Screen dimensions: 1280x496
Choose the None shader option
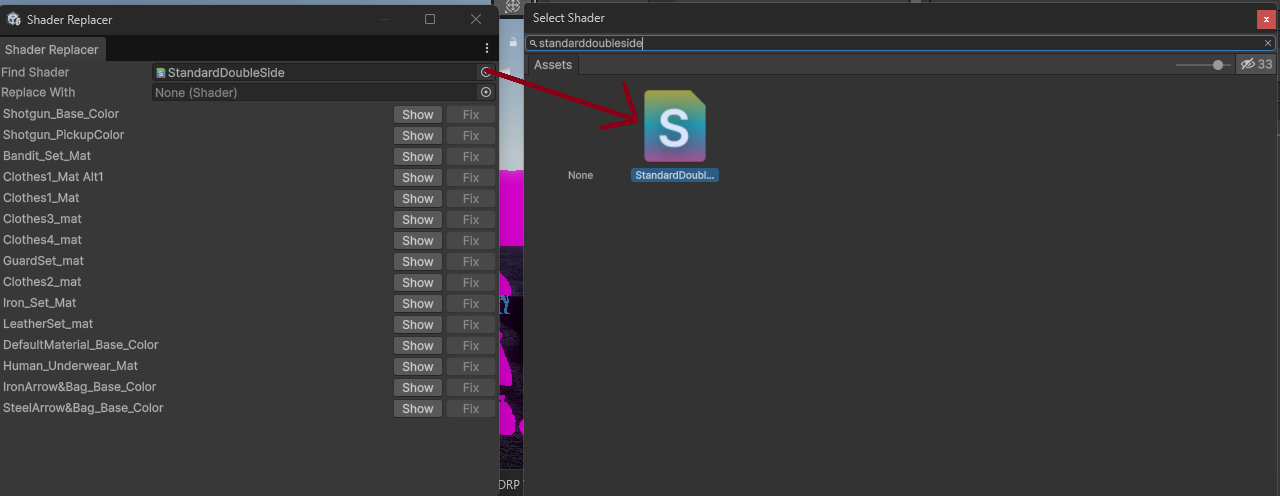click(580, 175)
